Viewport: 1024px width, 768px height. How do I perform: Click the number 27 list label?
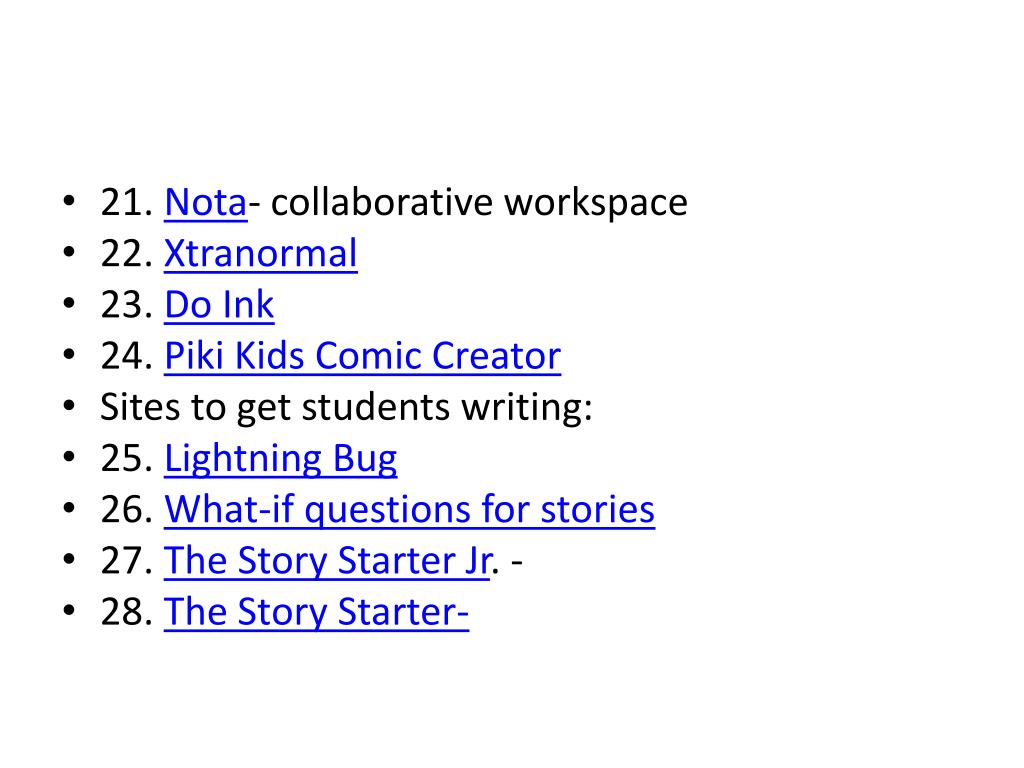(127, 561)
